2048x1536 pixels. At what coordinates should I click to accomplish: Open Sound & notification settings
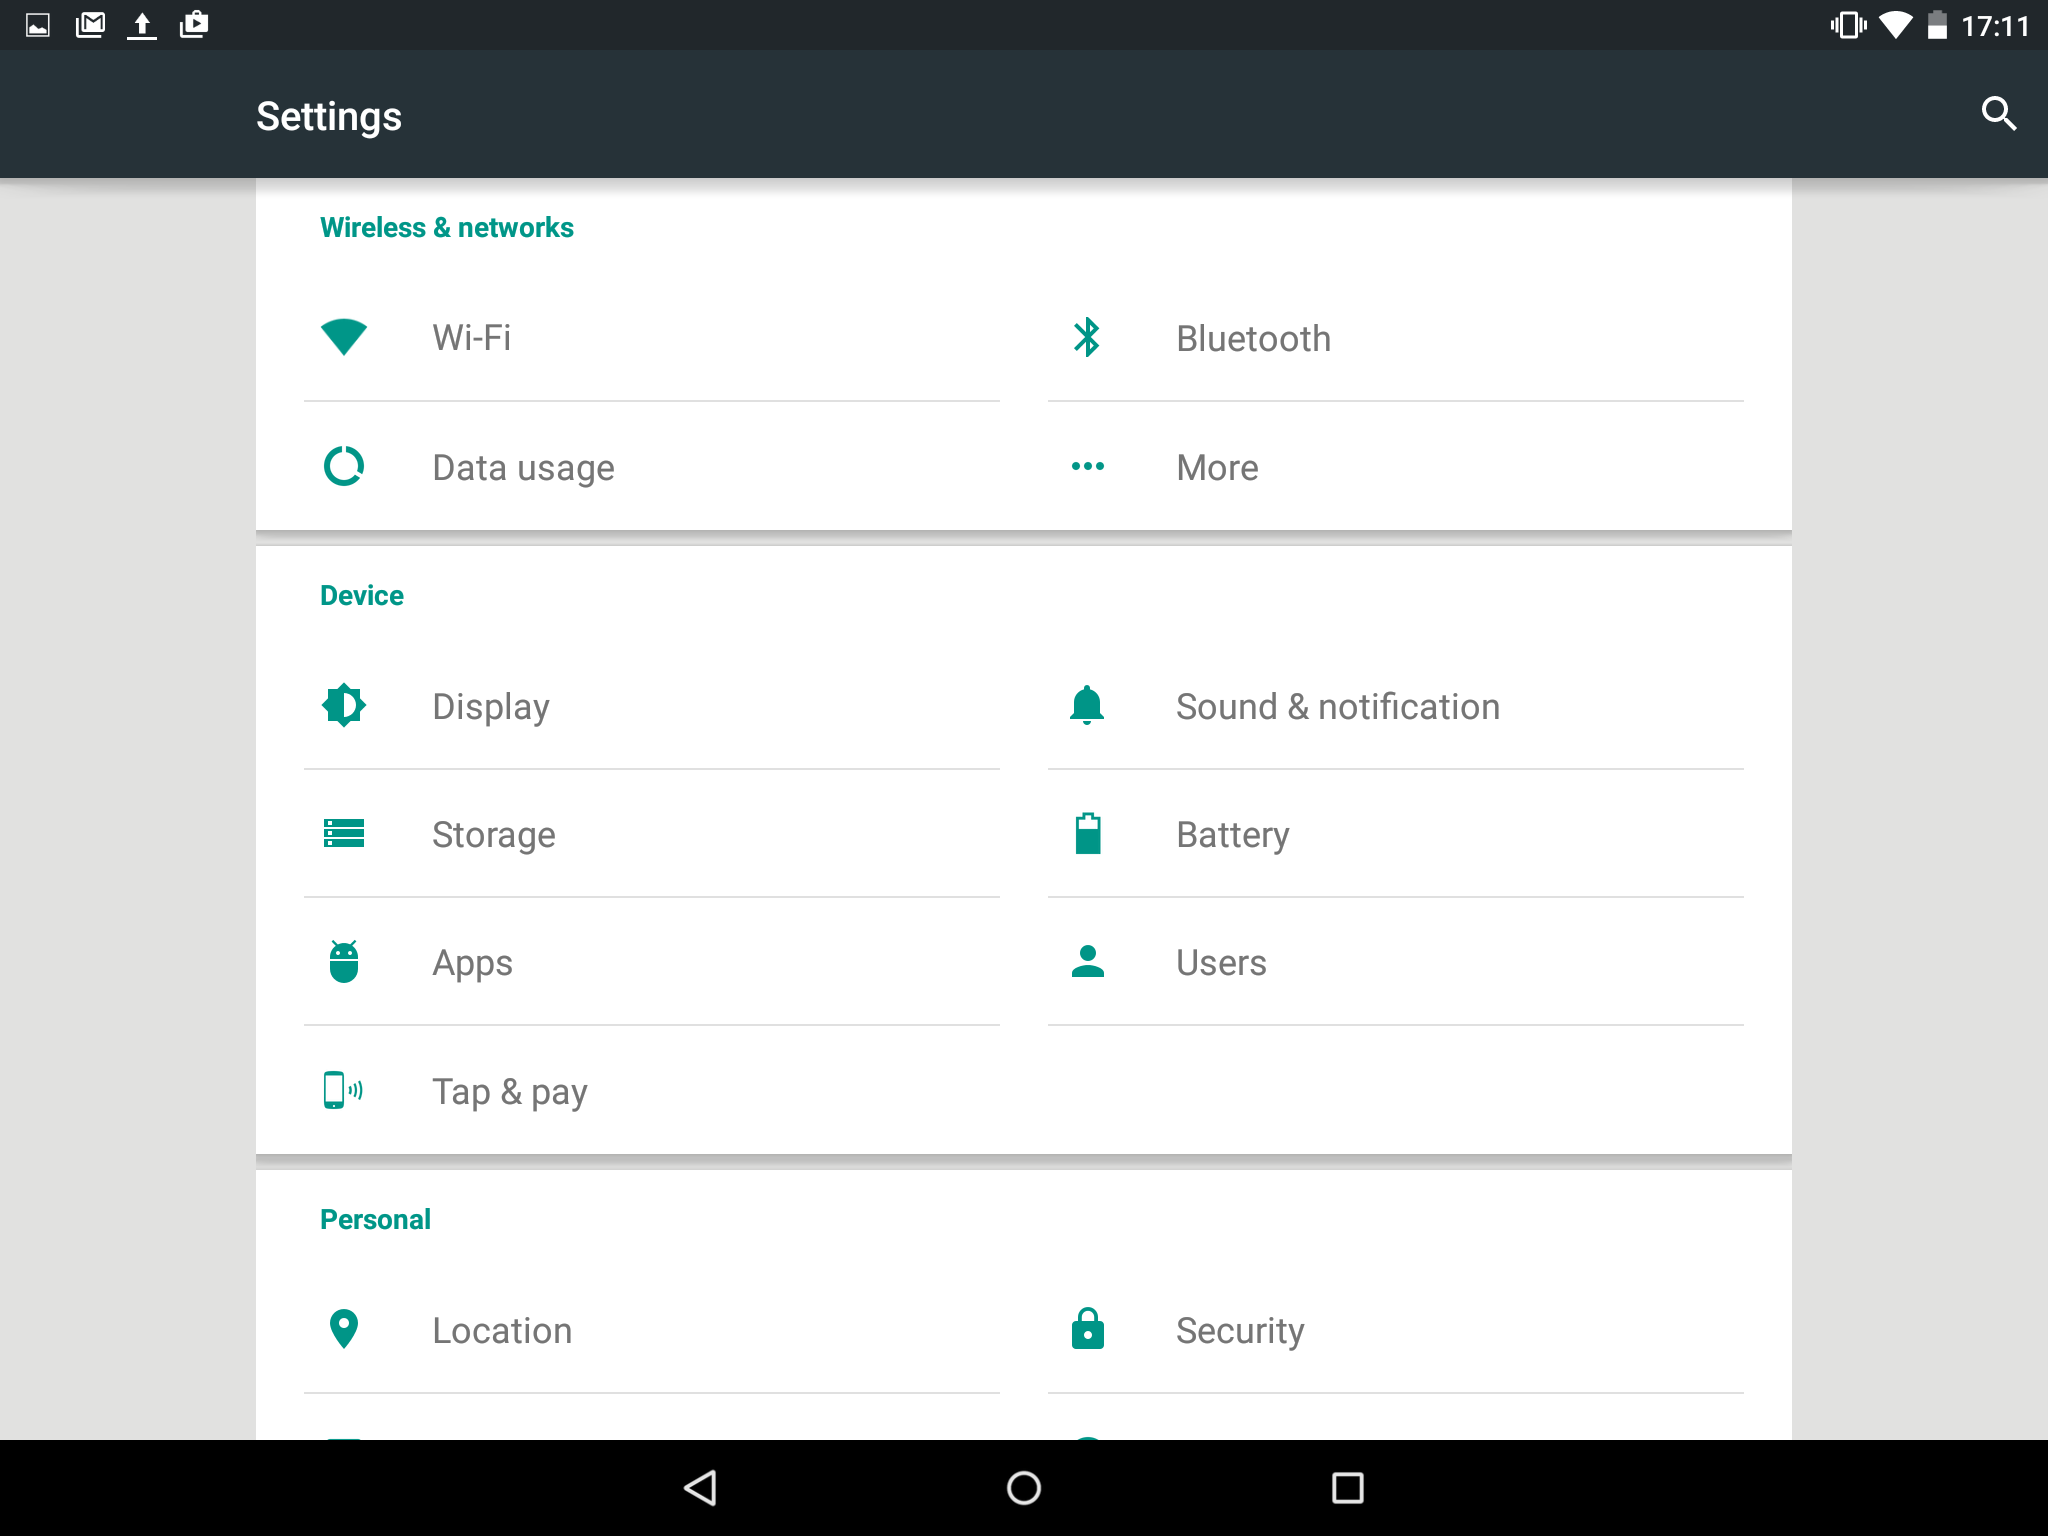click(x=1396, y=706)
